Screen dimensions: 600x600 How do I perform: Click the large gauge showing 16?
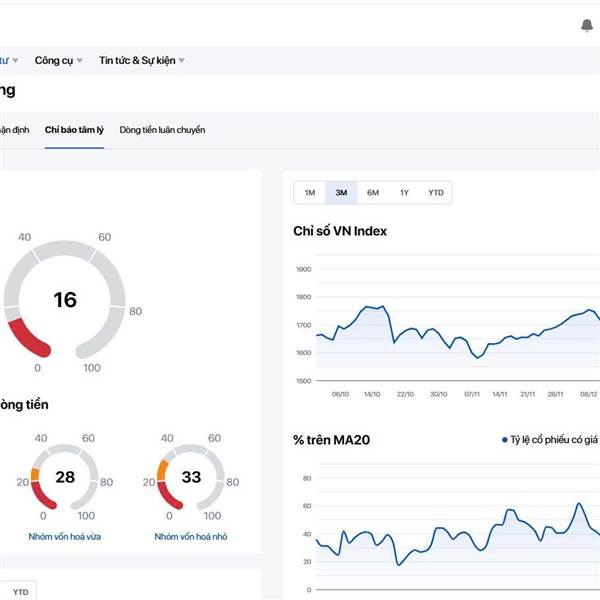click(65, 300)
